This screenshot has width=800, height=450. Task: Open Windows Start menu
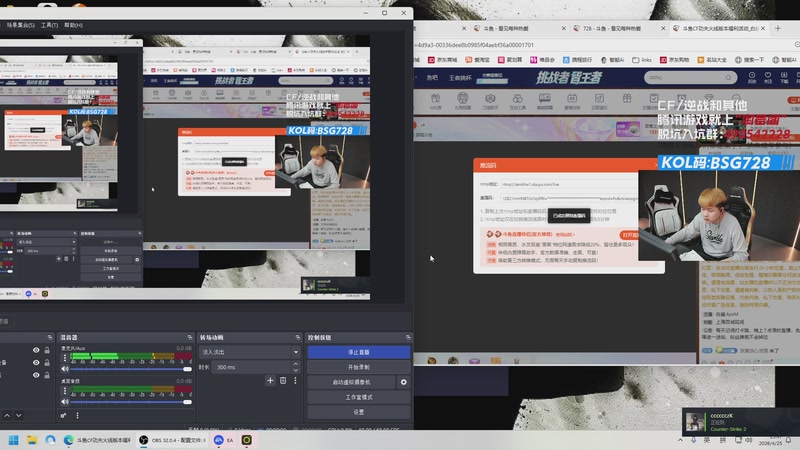(x=14, y=440)
